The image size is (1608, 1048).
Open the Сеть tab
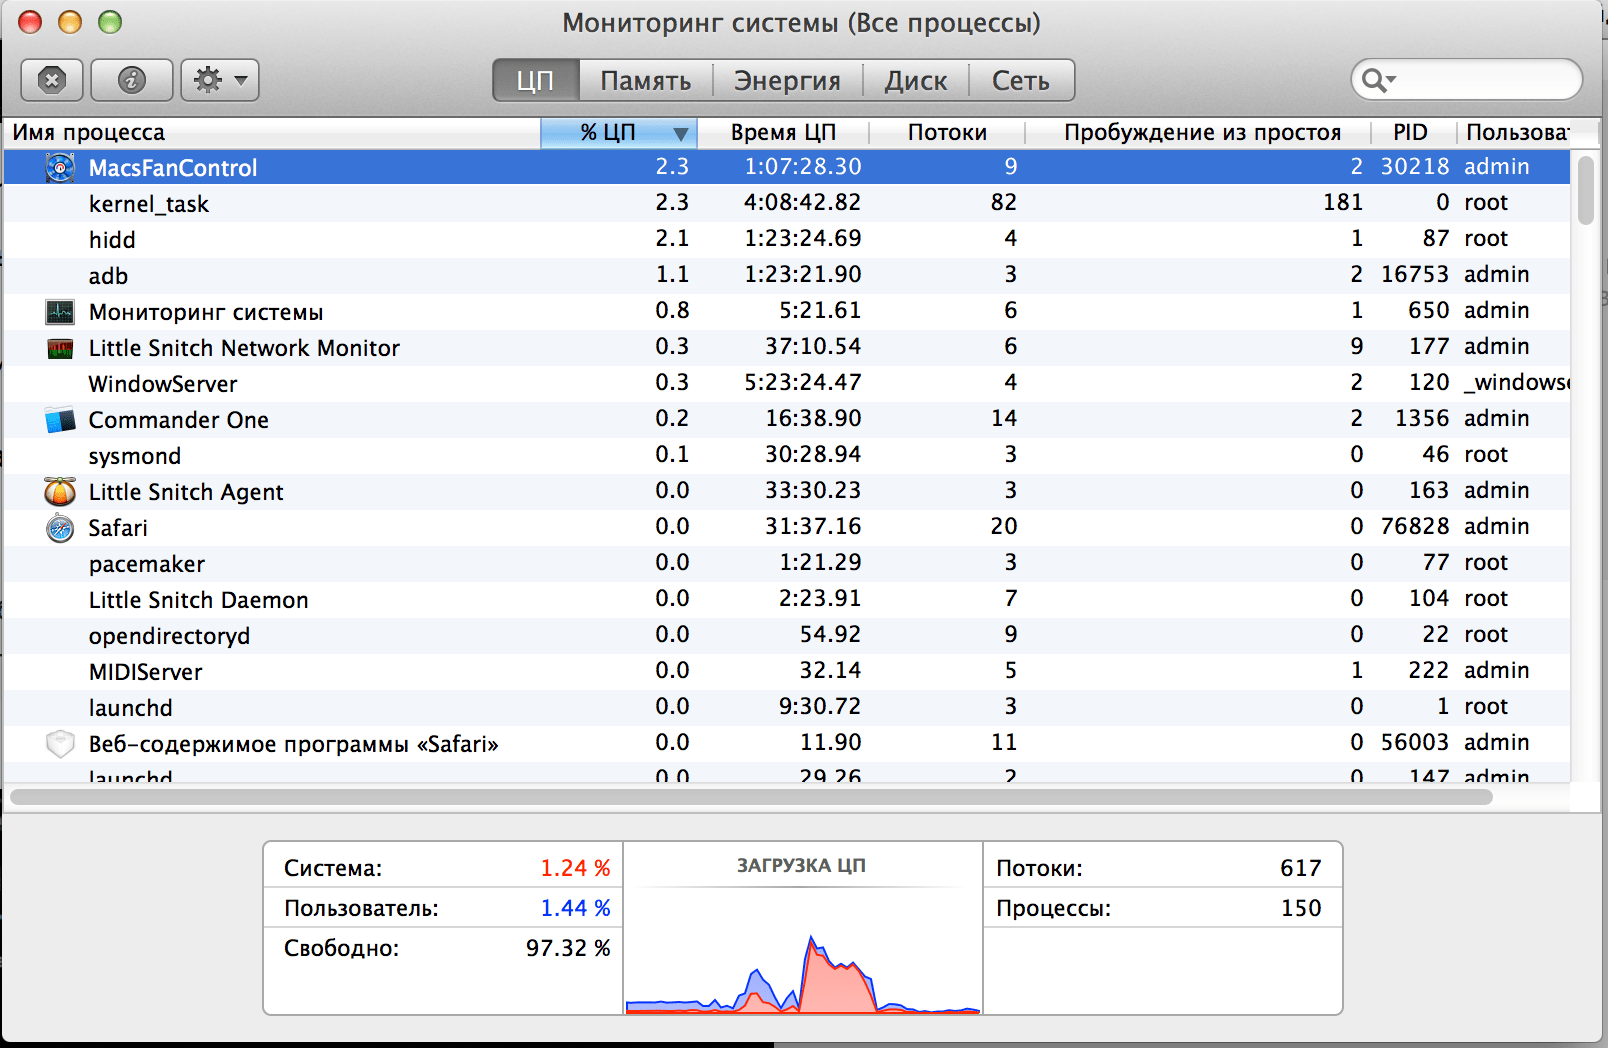pos(1021,81)
